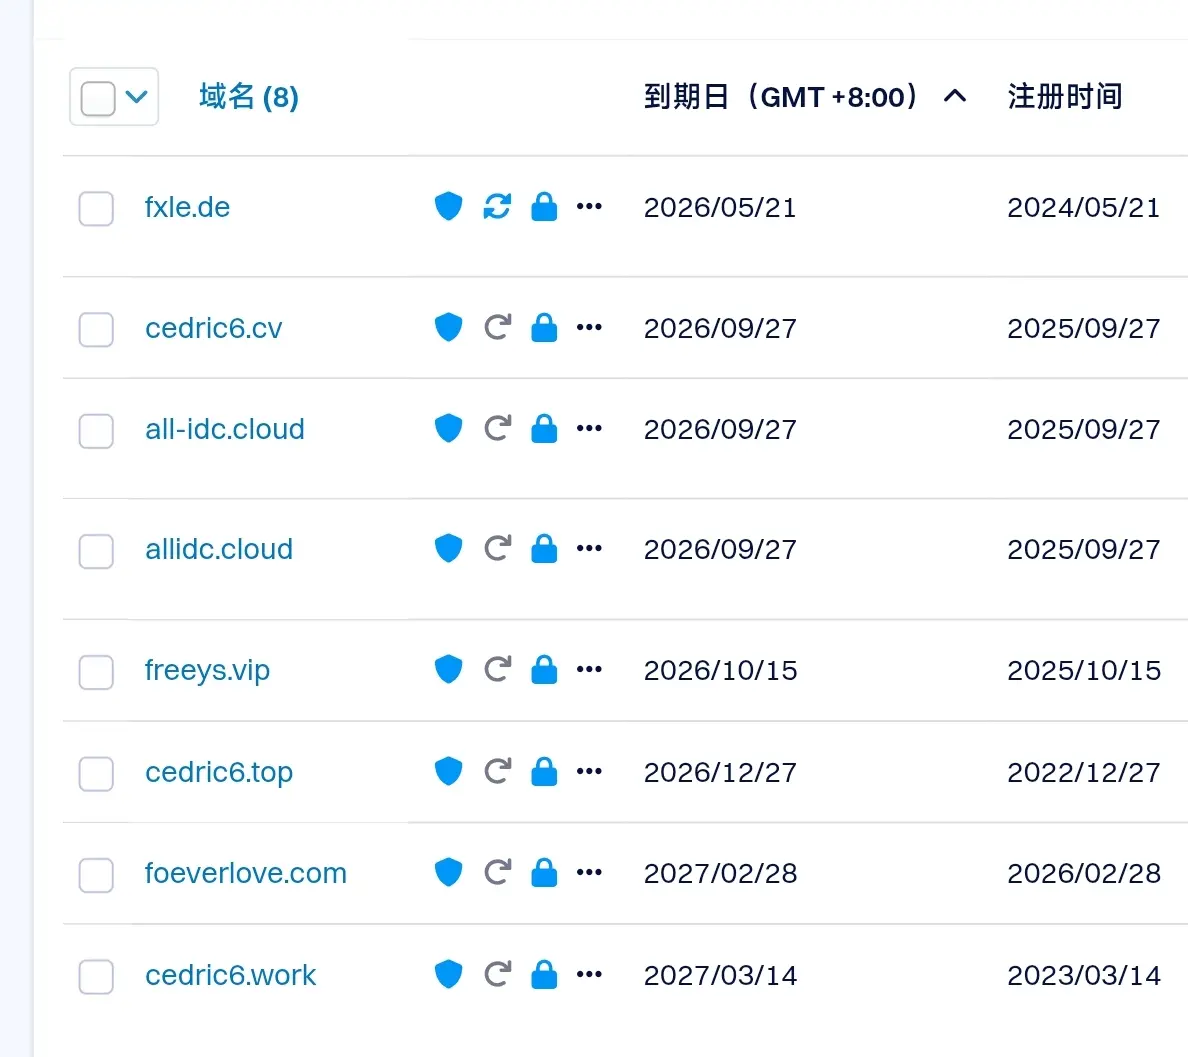Click the renew icon for all-idc.cloud
Image resolution: width=1188 pixels, height=1057 pixels.
pos(498,428)
